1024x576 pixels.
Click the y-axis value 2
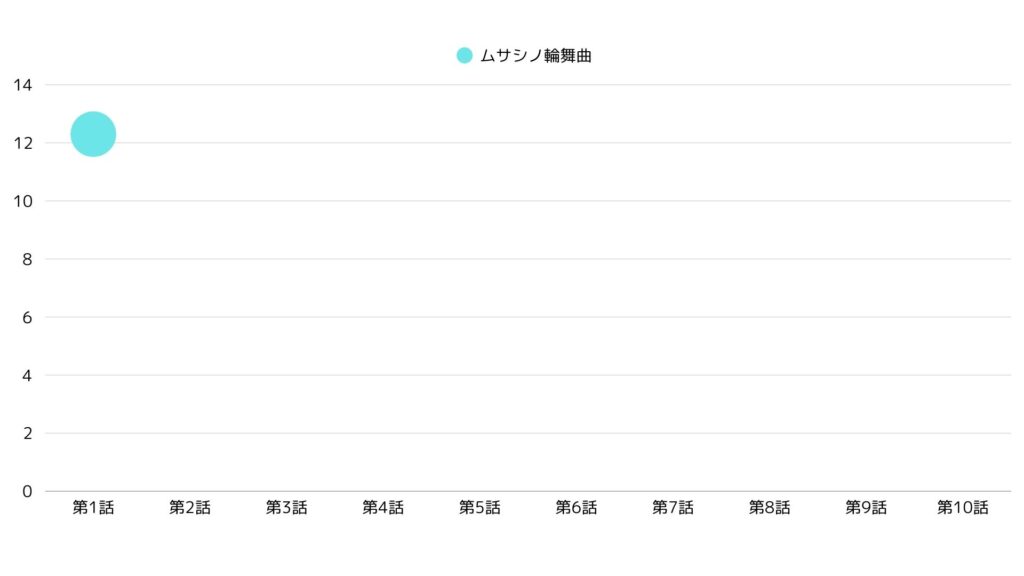coord(27,433)
